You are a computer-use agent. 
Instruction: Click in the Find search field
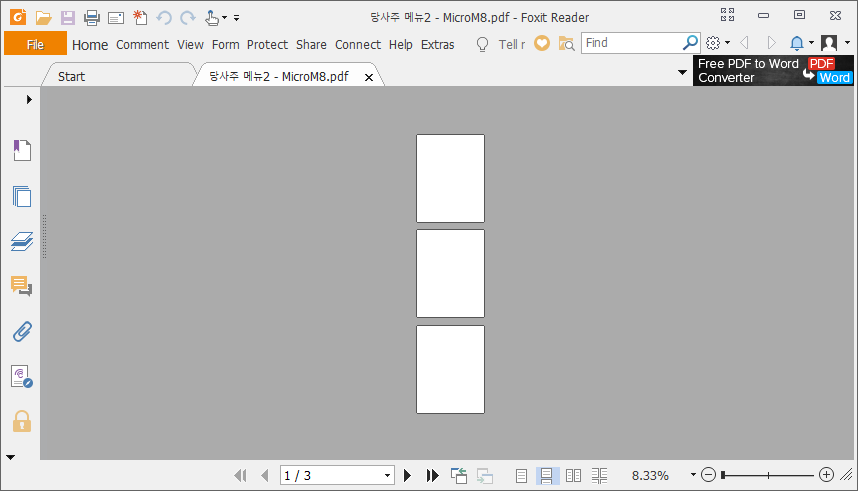coord(632,43)
